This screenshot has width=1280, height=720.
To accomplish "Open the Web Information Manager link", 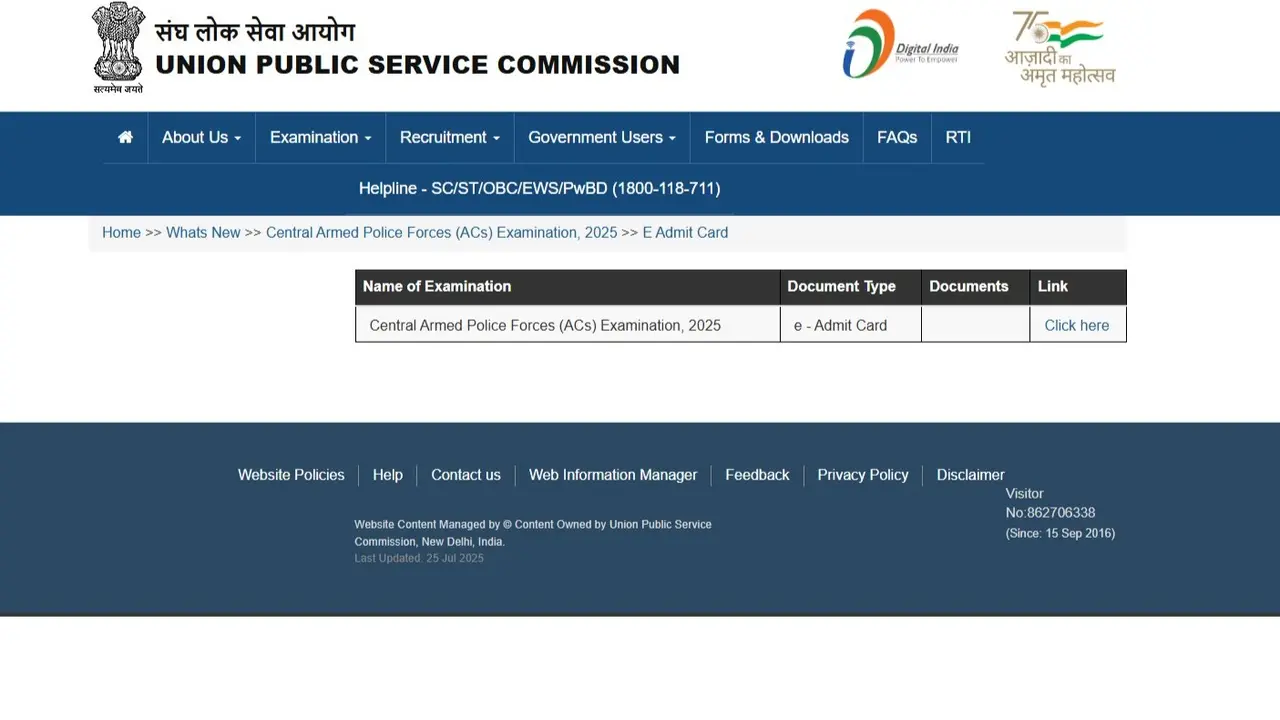I will pyautogui.click(x=613, y=475).
